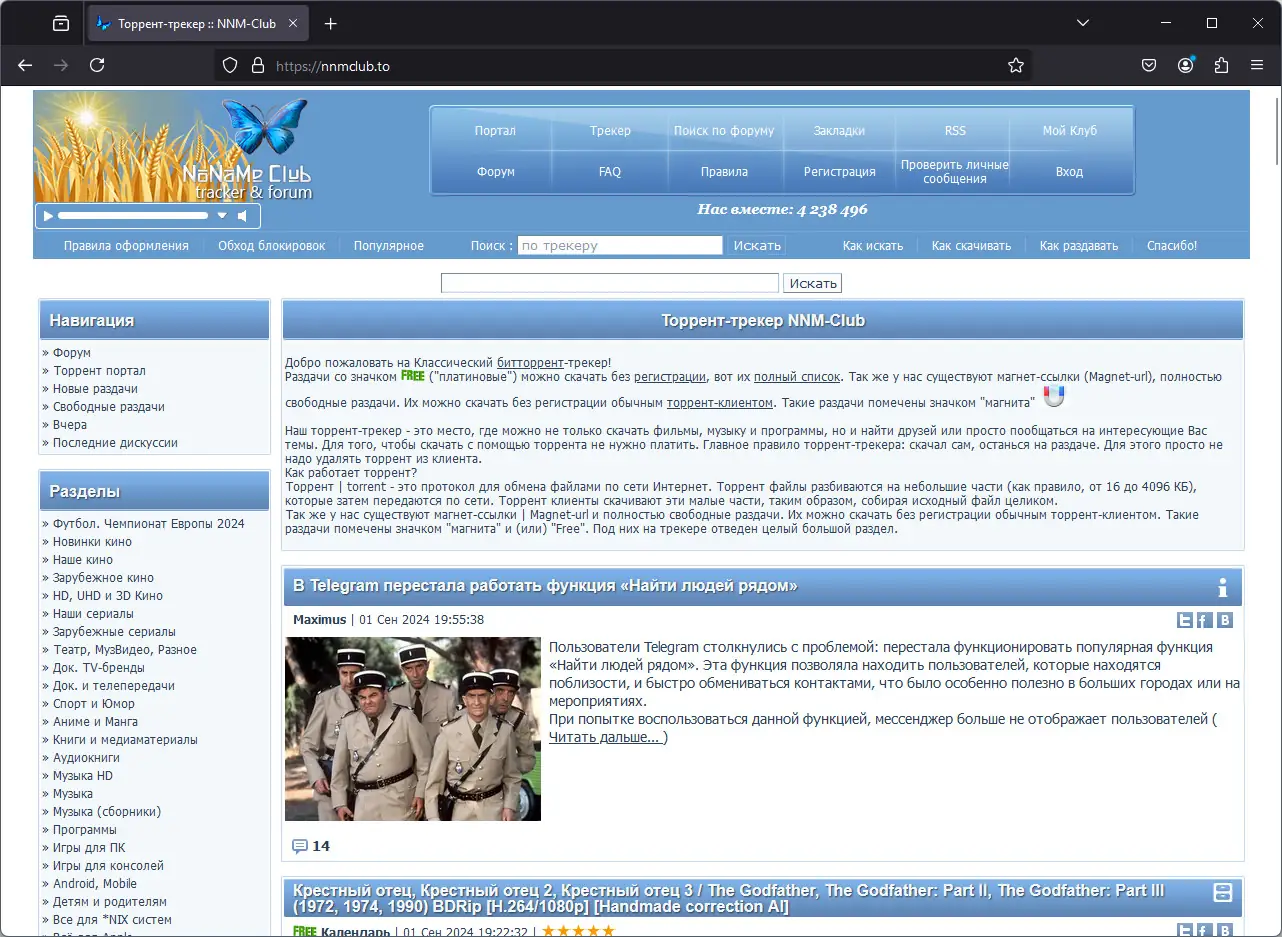Open the Мой Клуб menu item

(1070, 131)
